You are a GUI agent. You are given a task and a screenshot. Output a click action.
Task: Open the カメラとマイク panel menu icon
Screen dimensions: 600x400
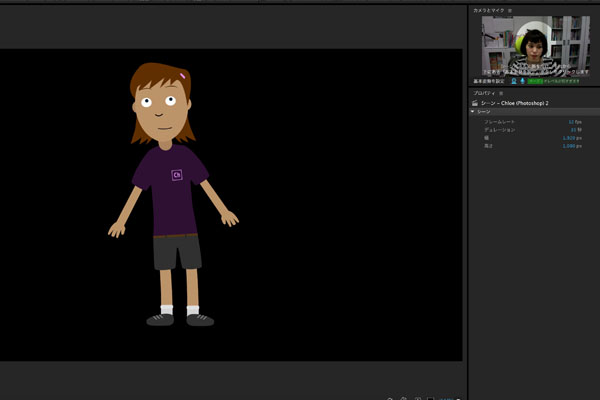(x=510, y=11)
